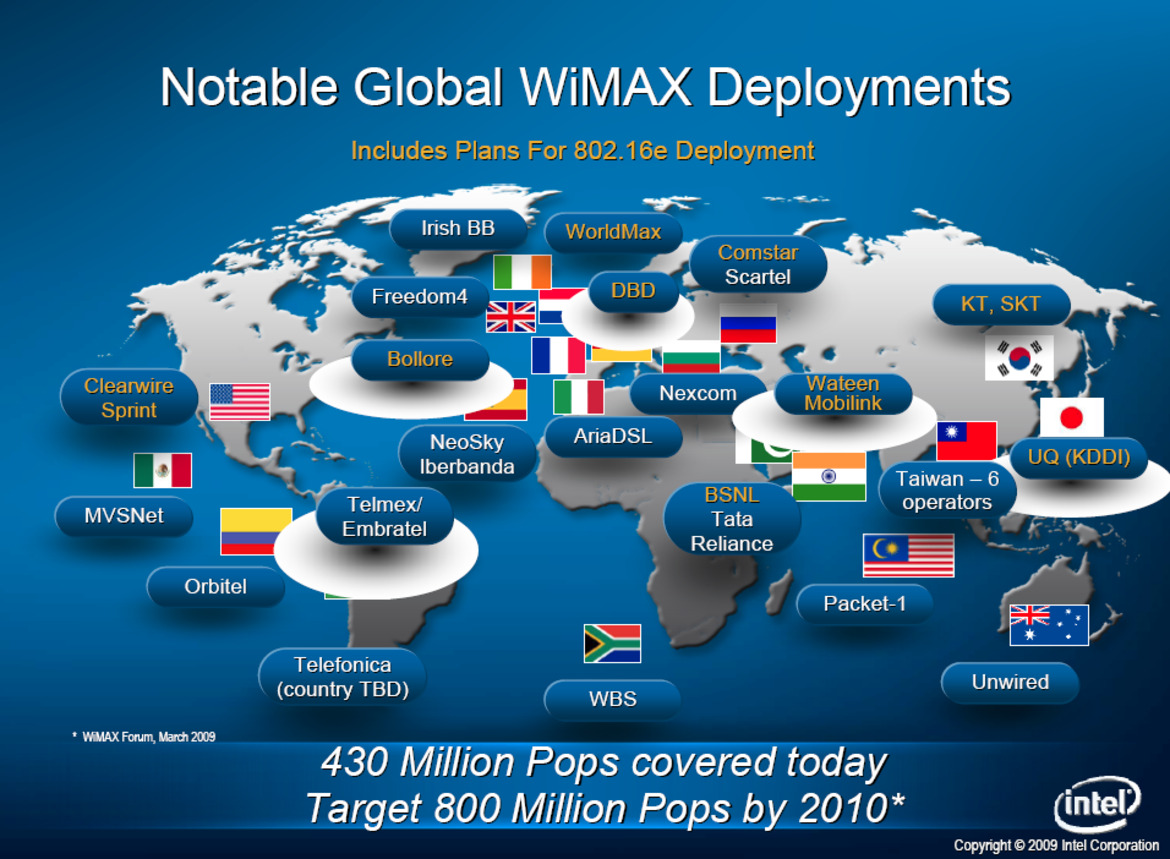
Task: Select the Telefonica (country TBD) label
Action: click(342, 677)
